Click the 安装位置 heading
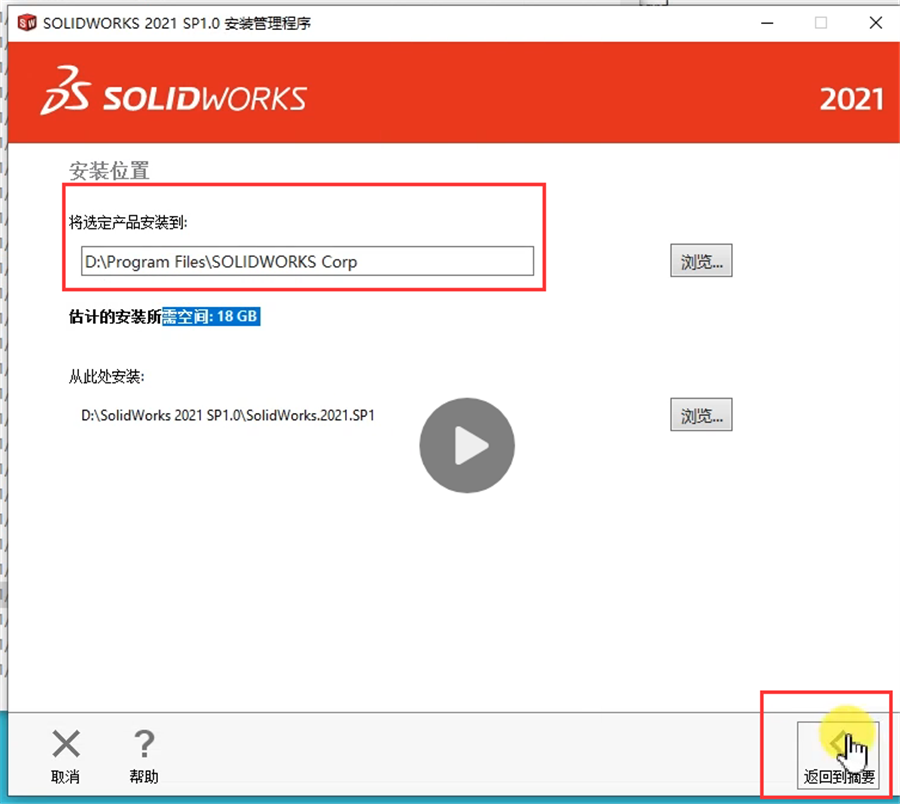The image size is (900, 804). pos(109,170)
